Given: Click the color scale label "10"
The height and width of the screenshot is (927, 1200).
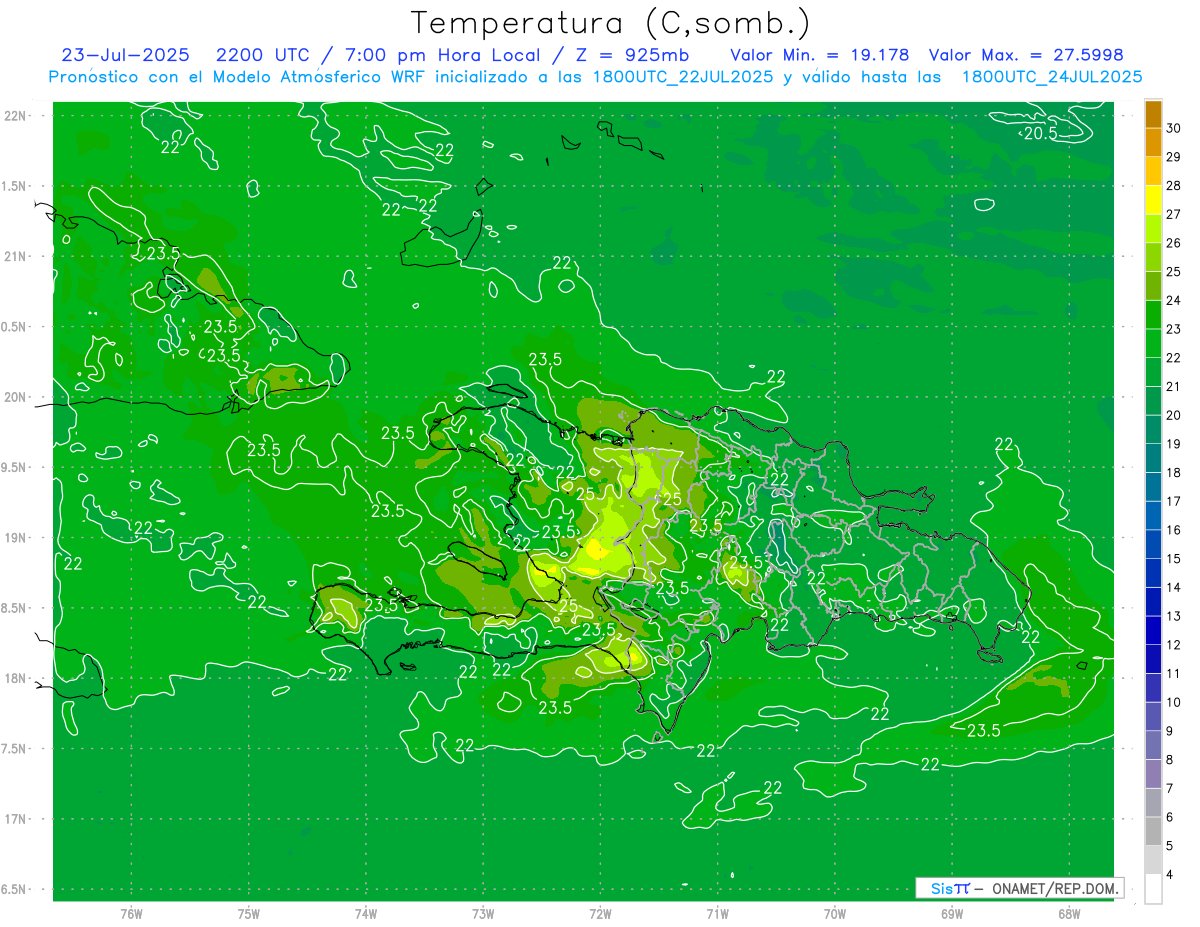Looking at the screenshot, I should 1173,702.
